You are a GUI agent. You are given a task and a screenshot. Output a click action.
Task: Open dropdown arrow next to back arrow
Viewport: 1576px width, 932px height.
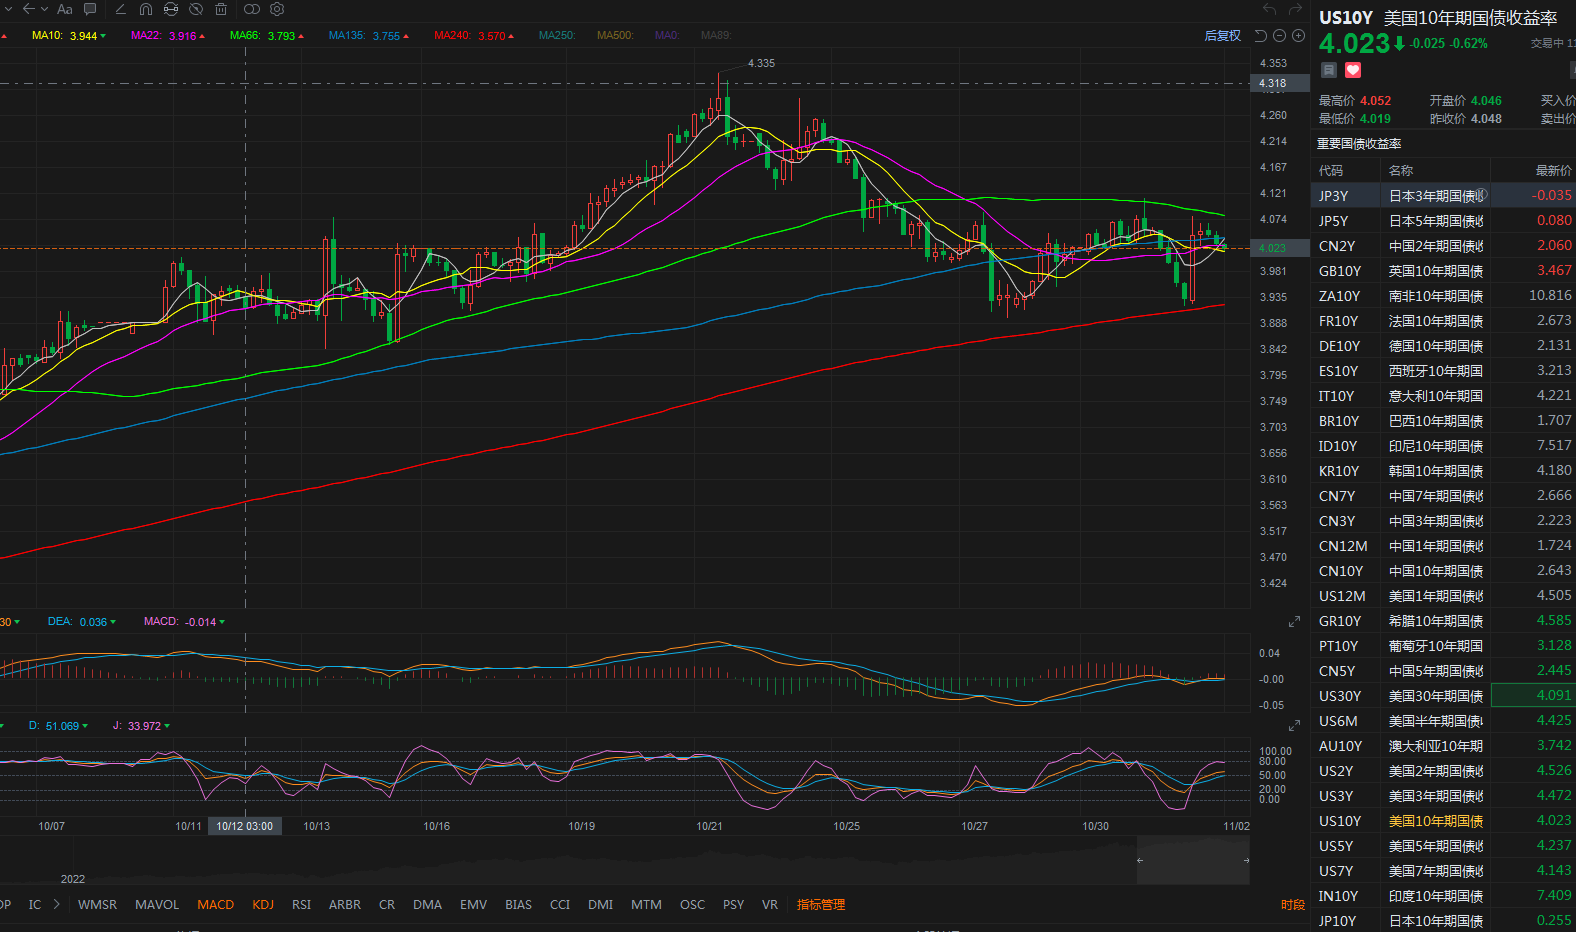tap(44, 9)
